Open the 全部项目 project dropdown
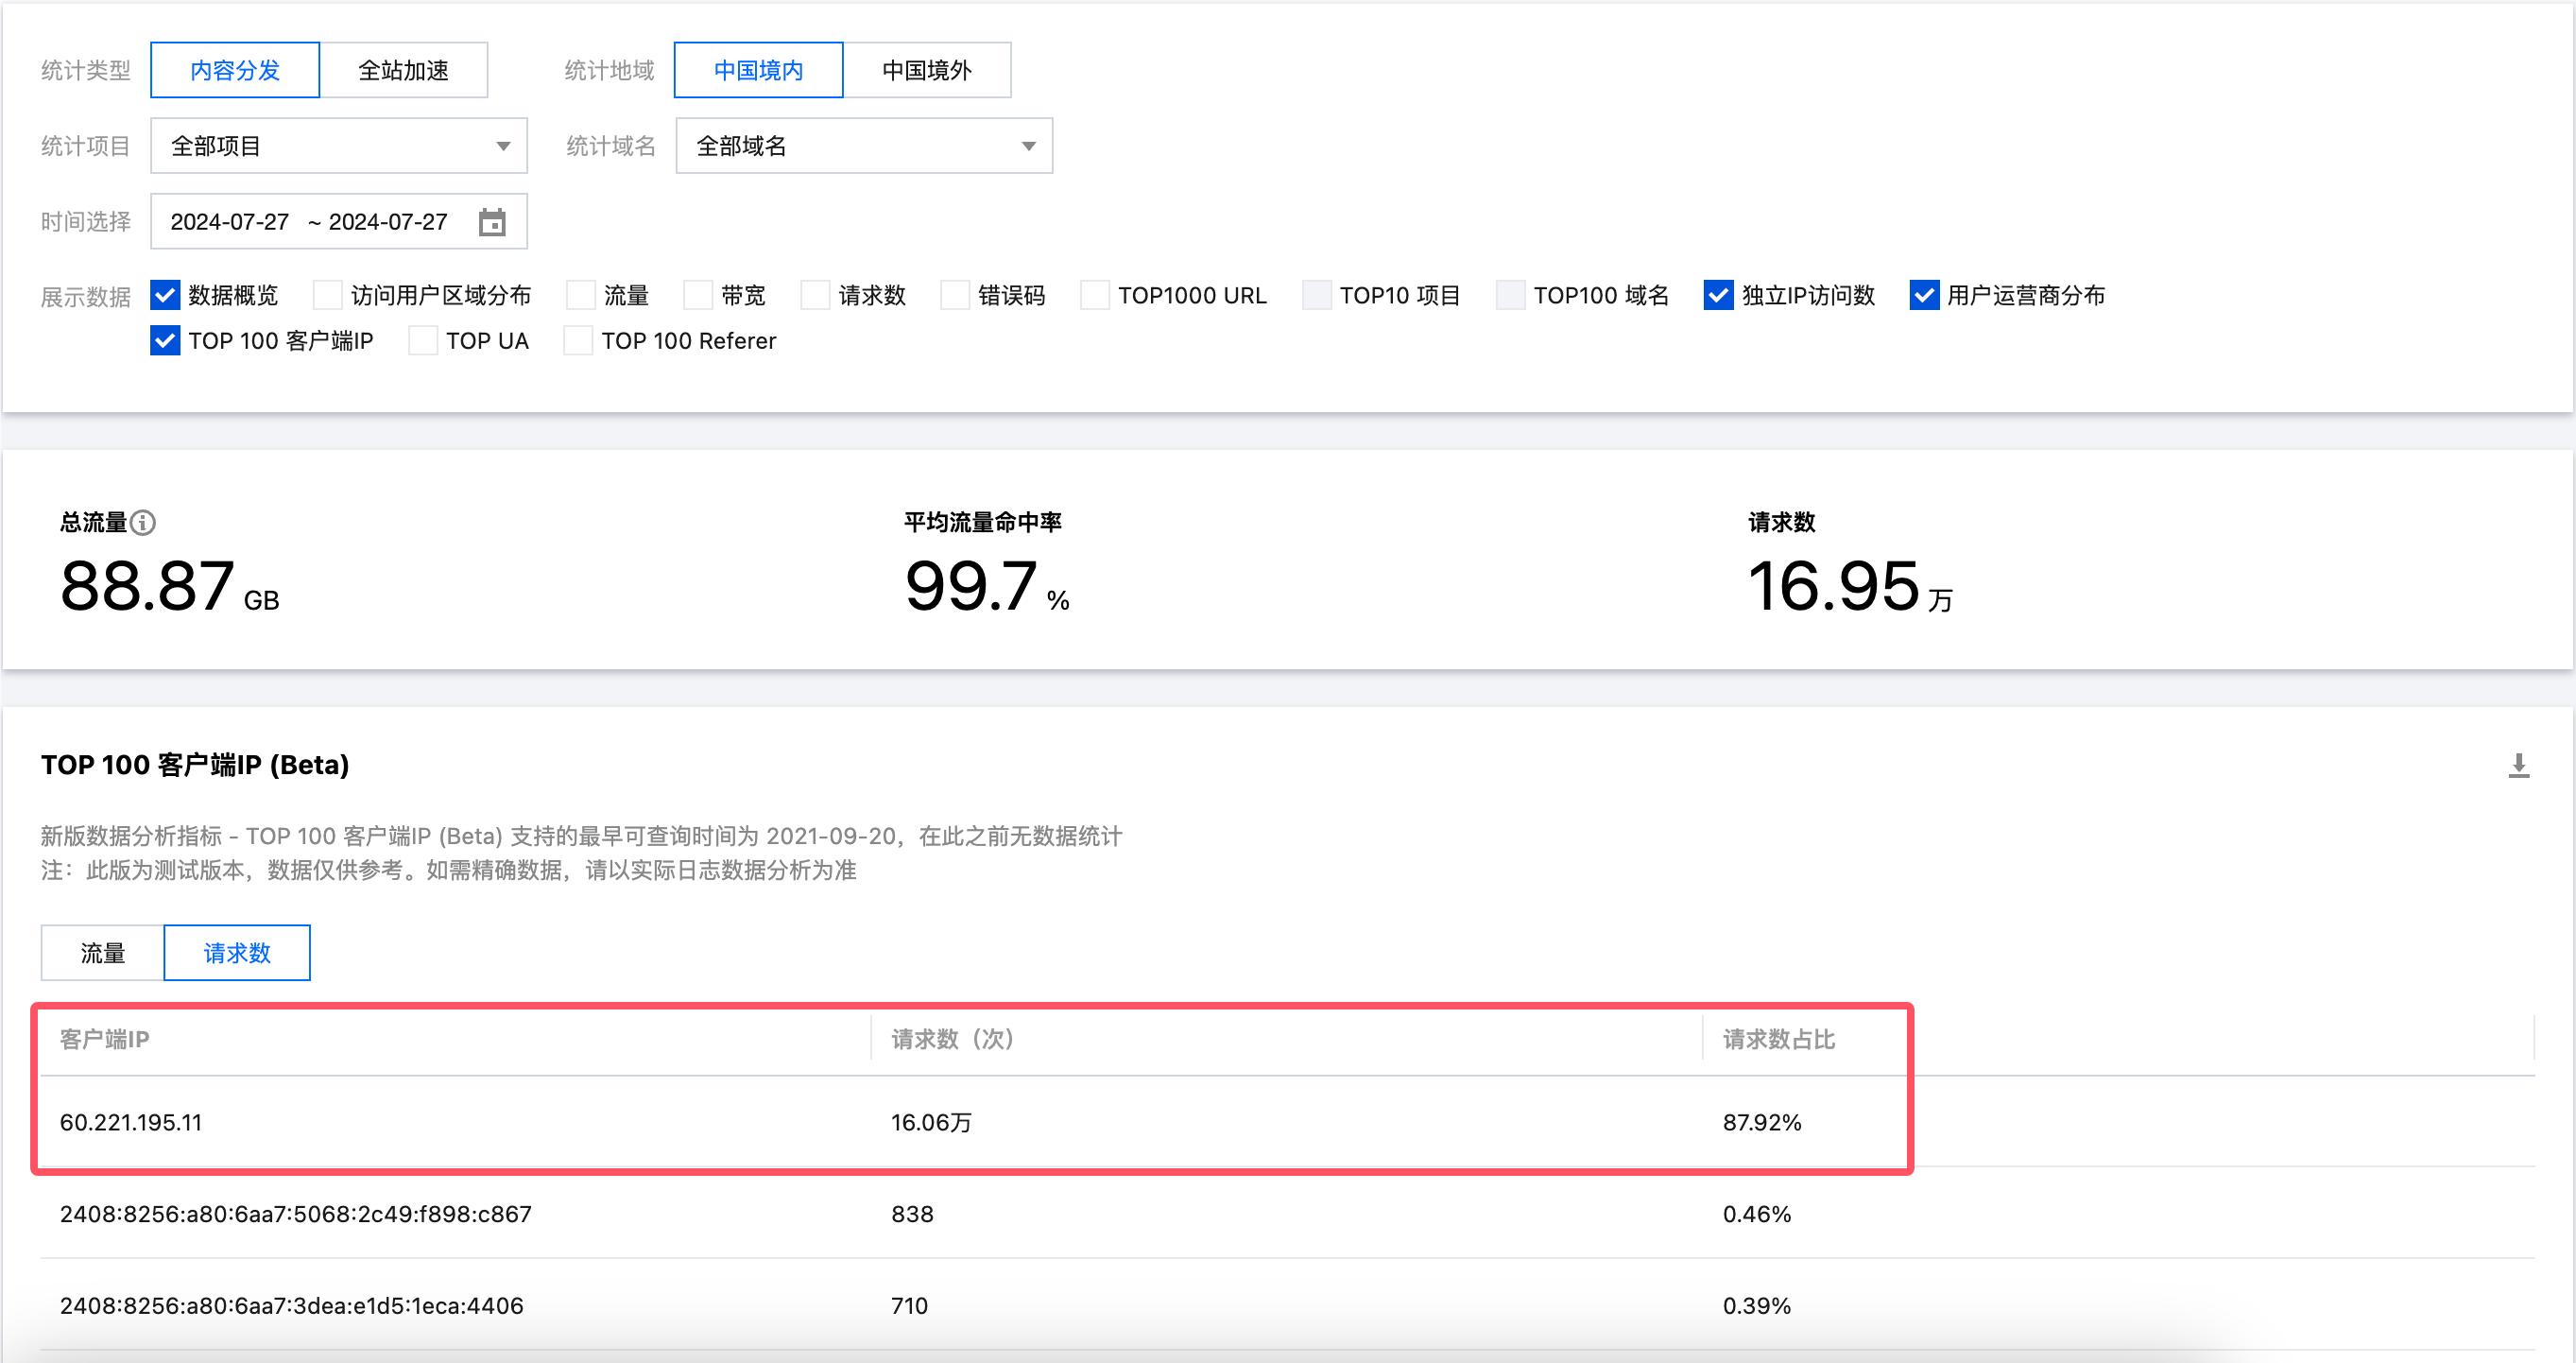This screenshot has height=1363, width=2576. pyautogui.click(x=338, y=146)
